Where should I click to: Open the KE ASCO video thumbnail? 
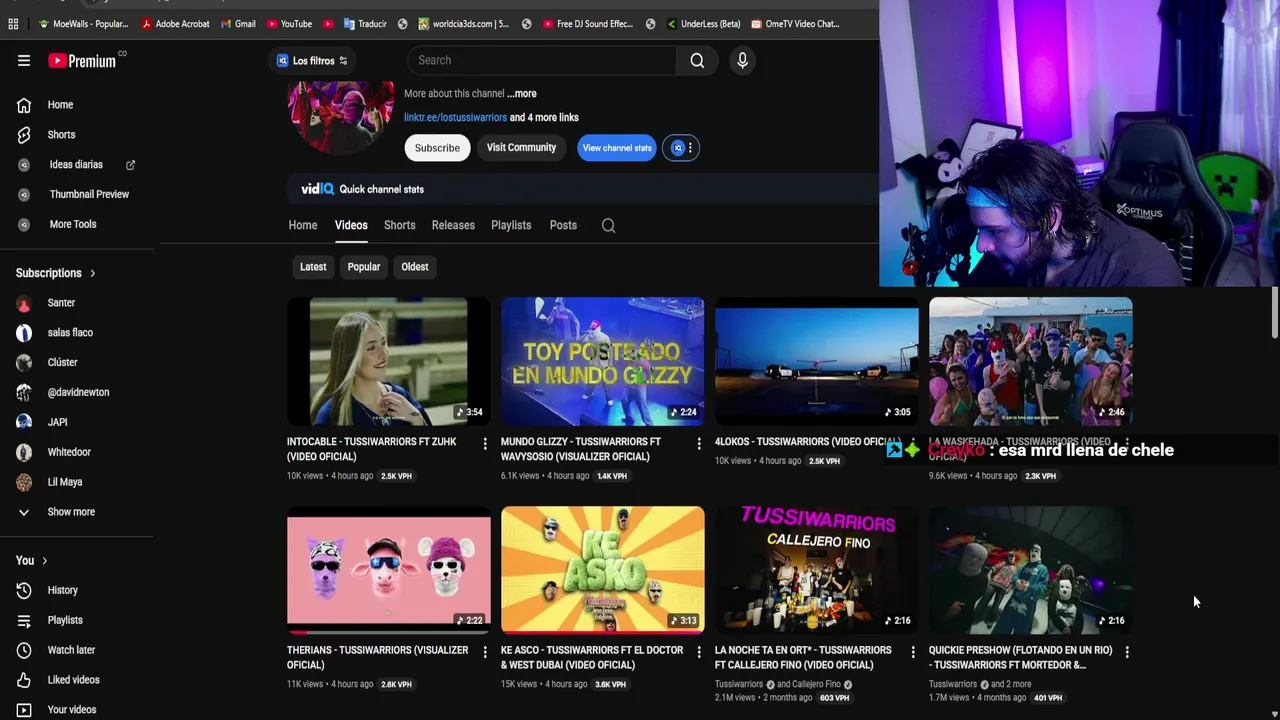pyautogui.click(x=602, y=570)
